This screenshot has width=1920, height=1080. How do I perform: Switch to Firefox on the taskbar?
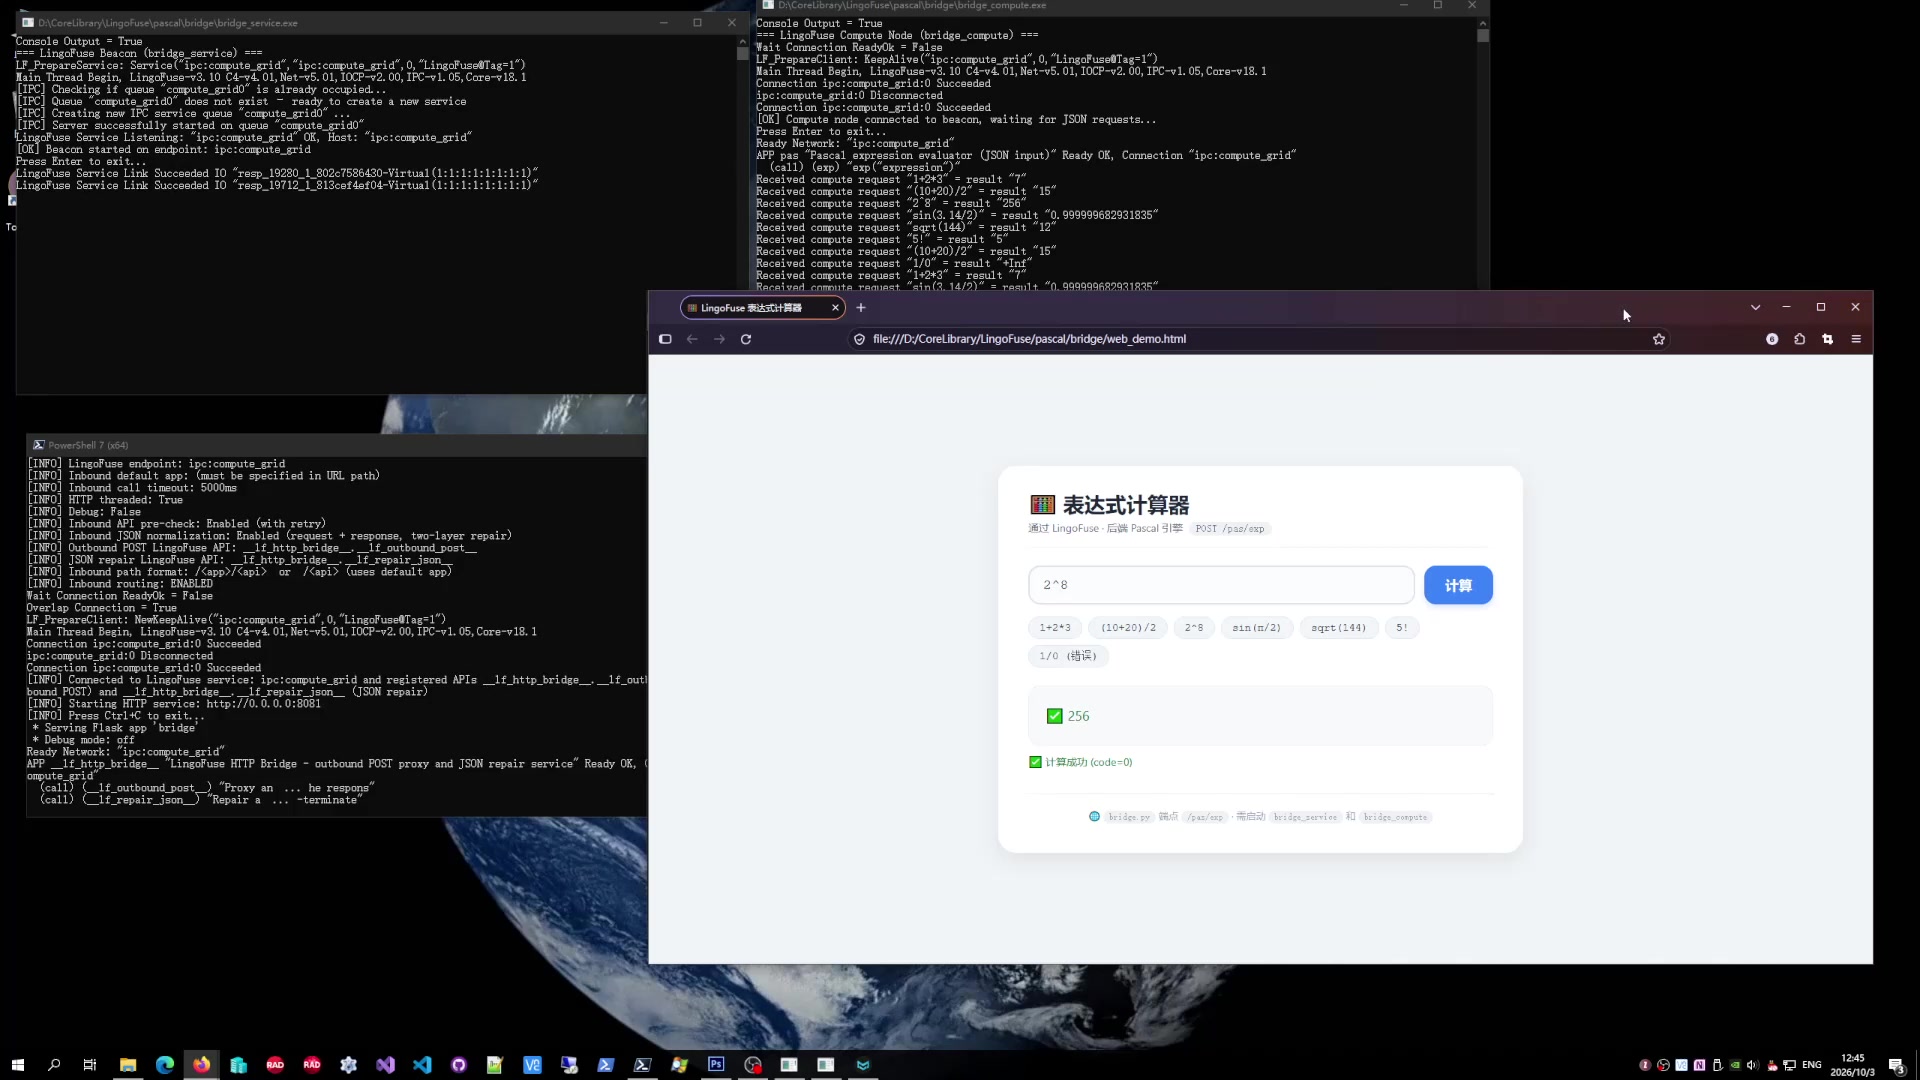[x=202, y=1065]
